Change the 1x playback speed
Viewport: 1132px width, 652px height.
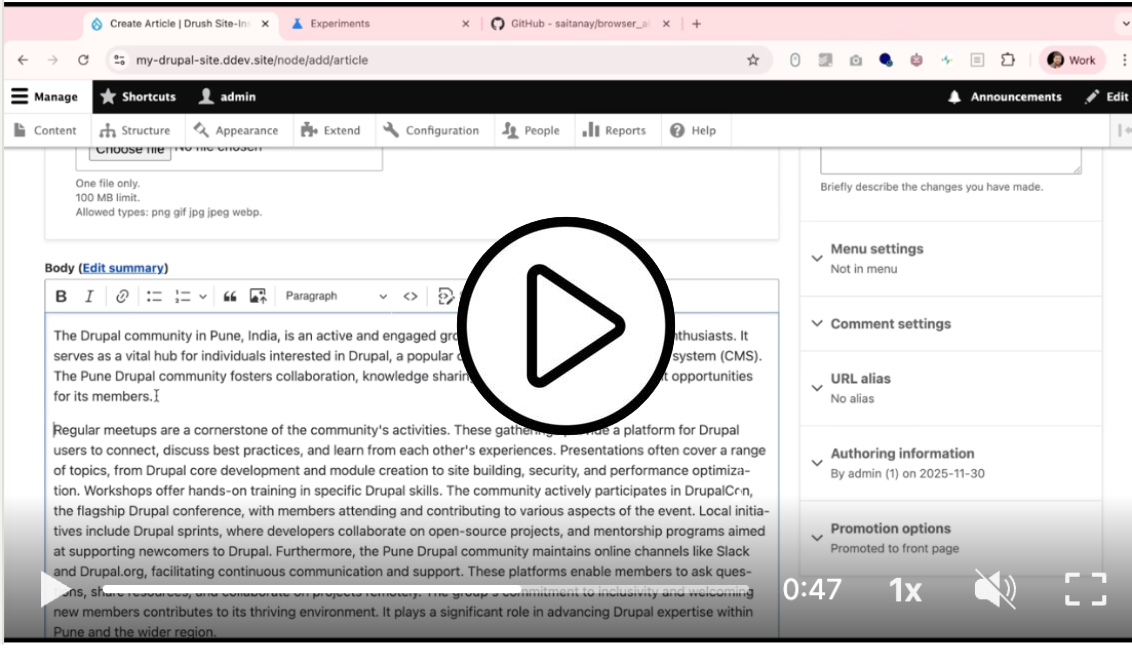tap(905, 591)
